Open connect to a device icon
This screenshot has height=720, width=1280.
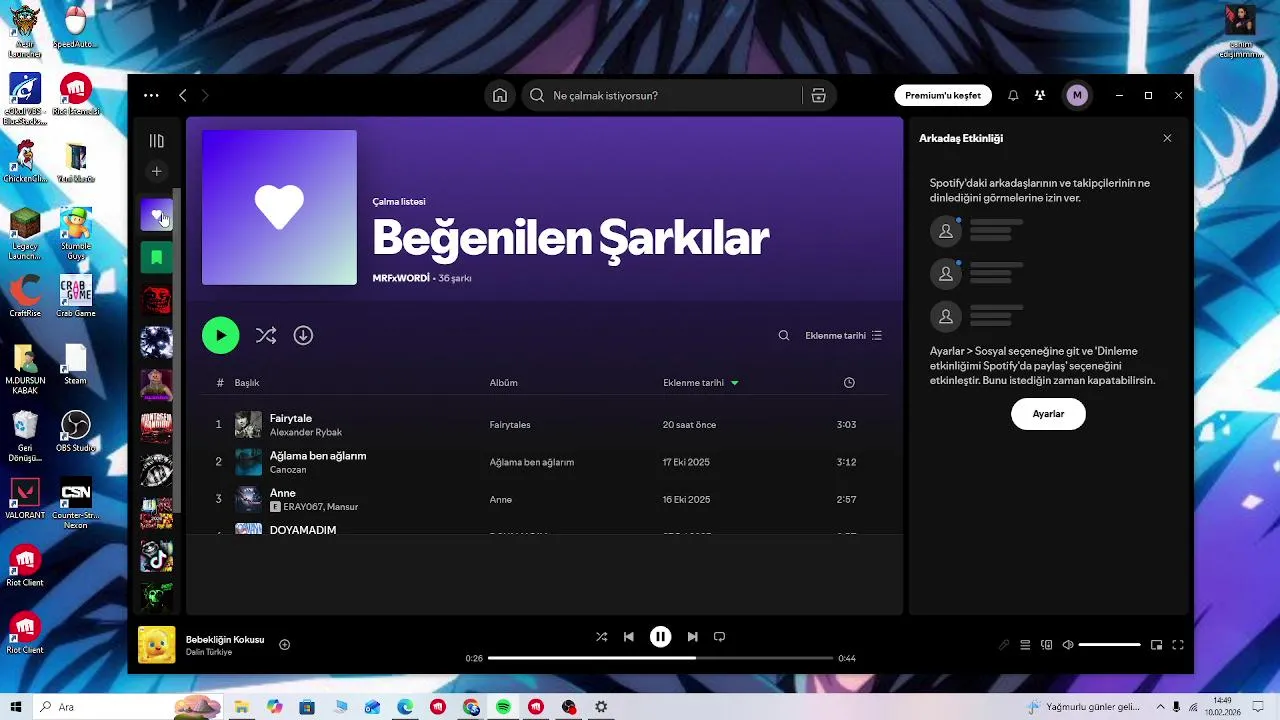click(1047, 645)
